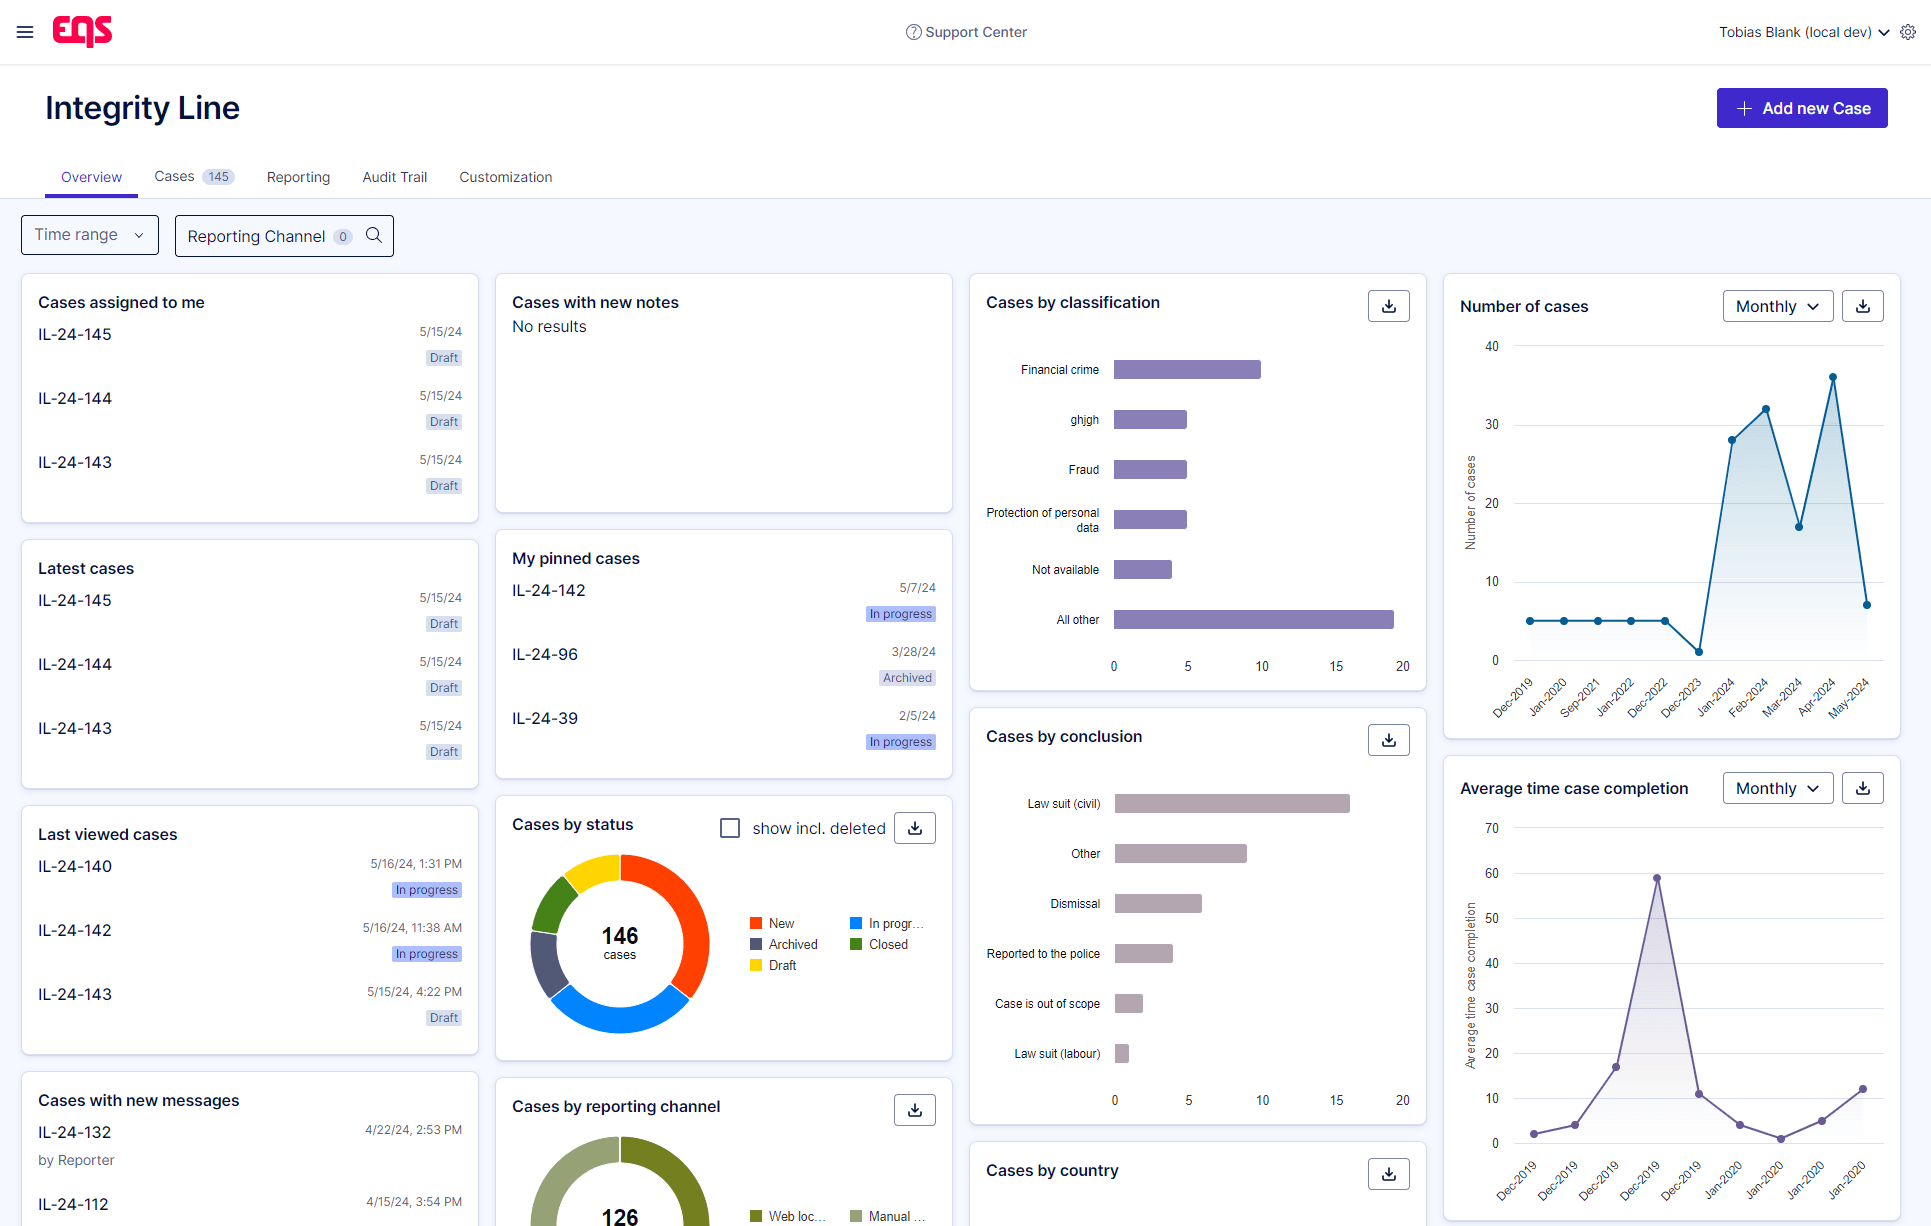This screenshot has width=1931, height=1226.
Task: Open the settings gear icon
Action: [1908, 31]
